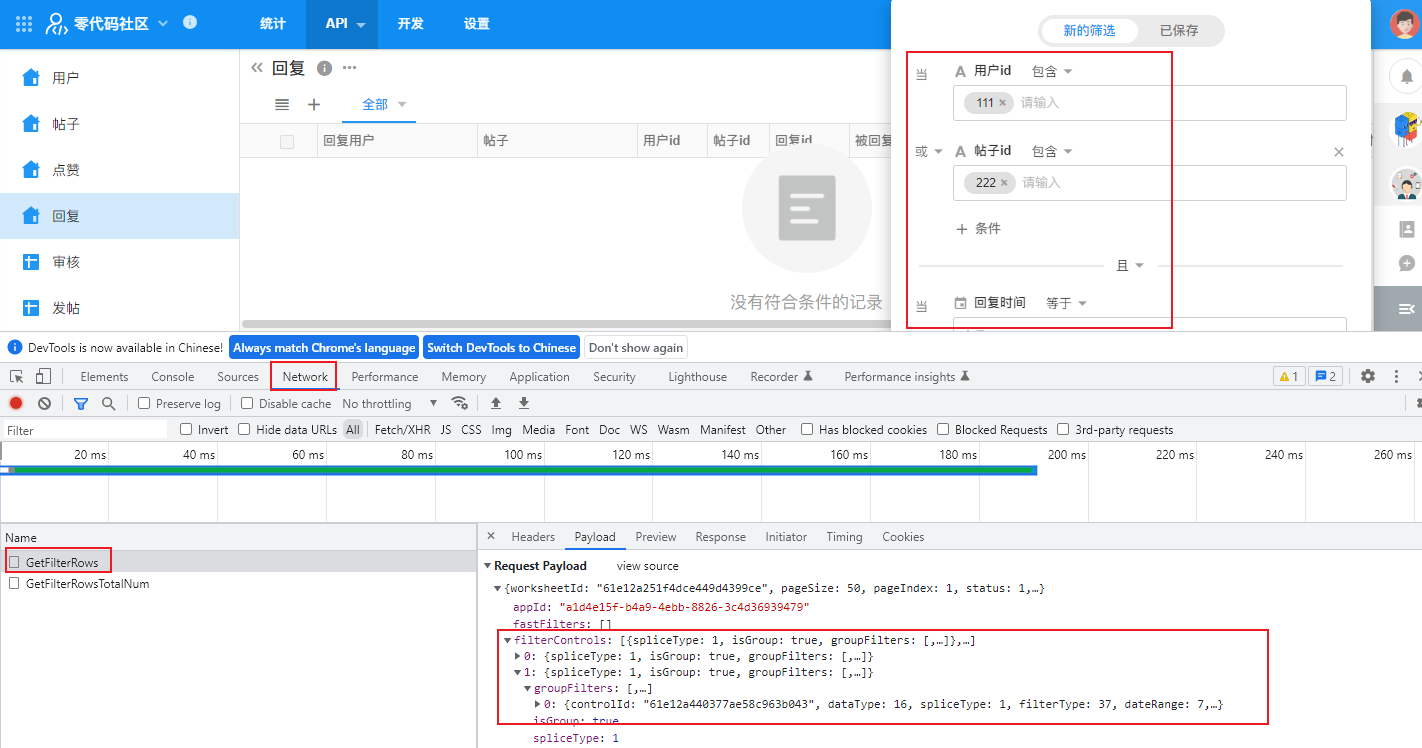Check the Disable cache option

(x=247, y=403)
